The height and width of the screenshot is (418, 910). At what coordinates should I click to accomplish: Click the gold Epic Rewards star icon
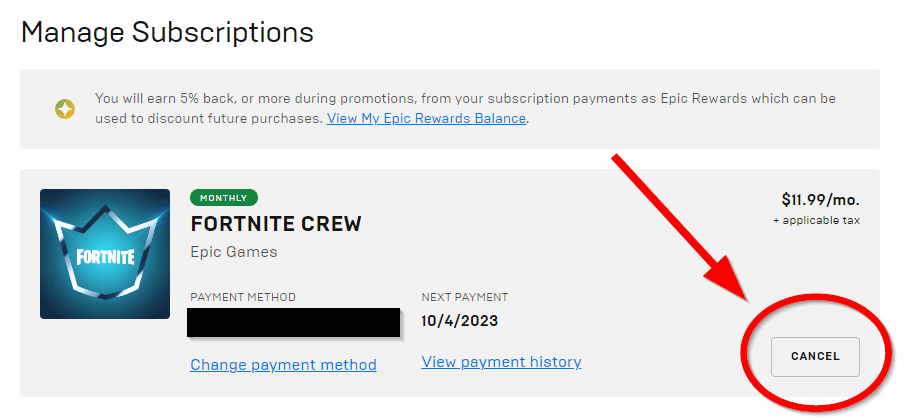point(65,109)
